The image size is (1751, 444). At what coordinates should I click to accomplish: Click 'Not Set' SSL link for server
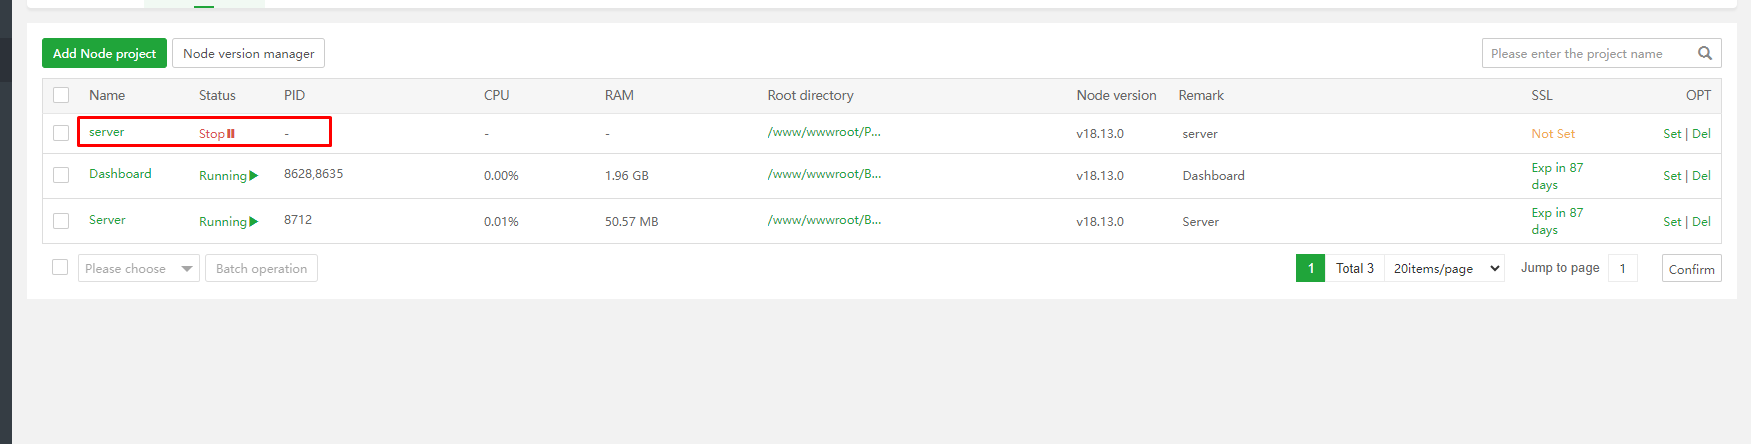1552,134
